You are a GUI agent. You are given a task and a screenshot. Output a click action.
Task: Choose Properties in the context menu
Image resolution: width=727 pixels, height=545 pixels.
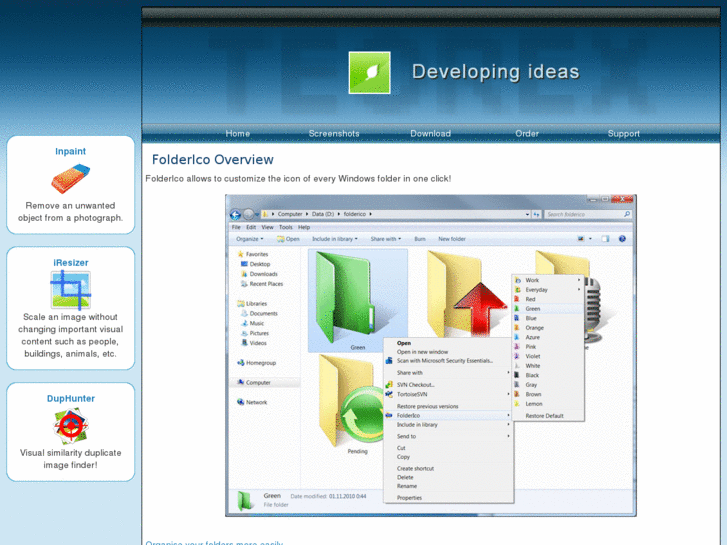click(x=409, y=498)
